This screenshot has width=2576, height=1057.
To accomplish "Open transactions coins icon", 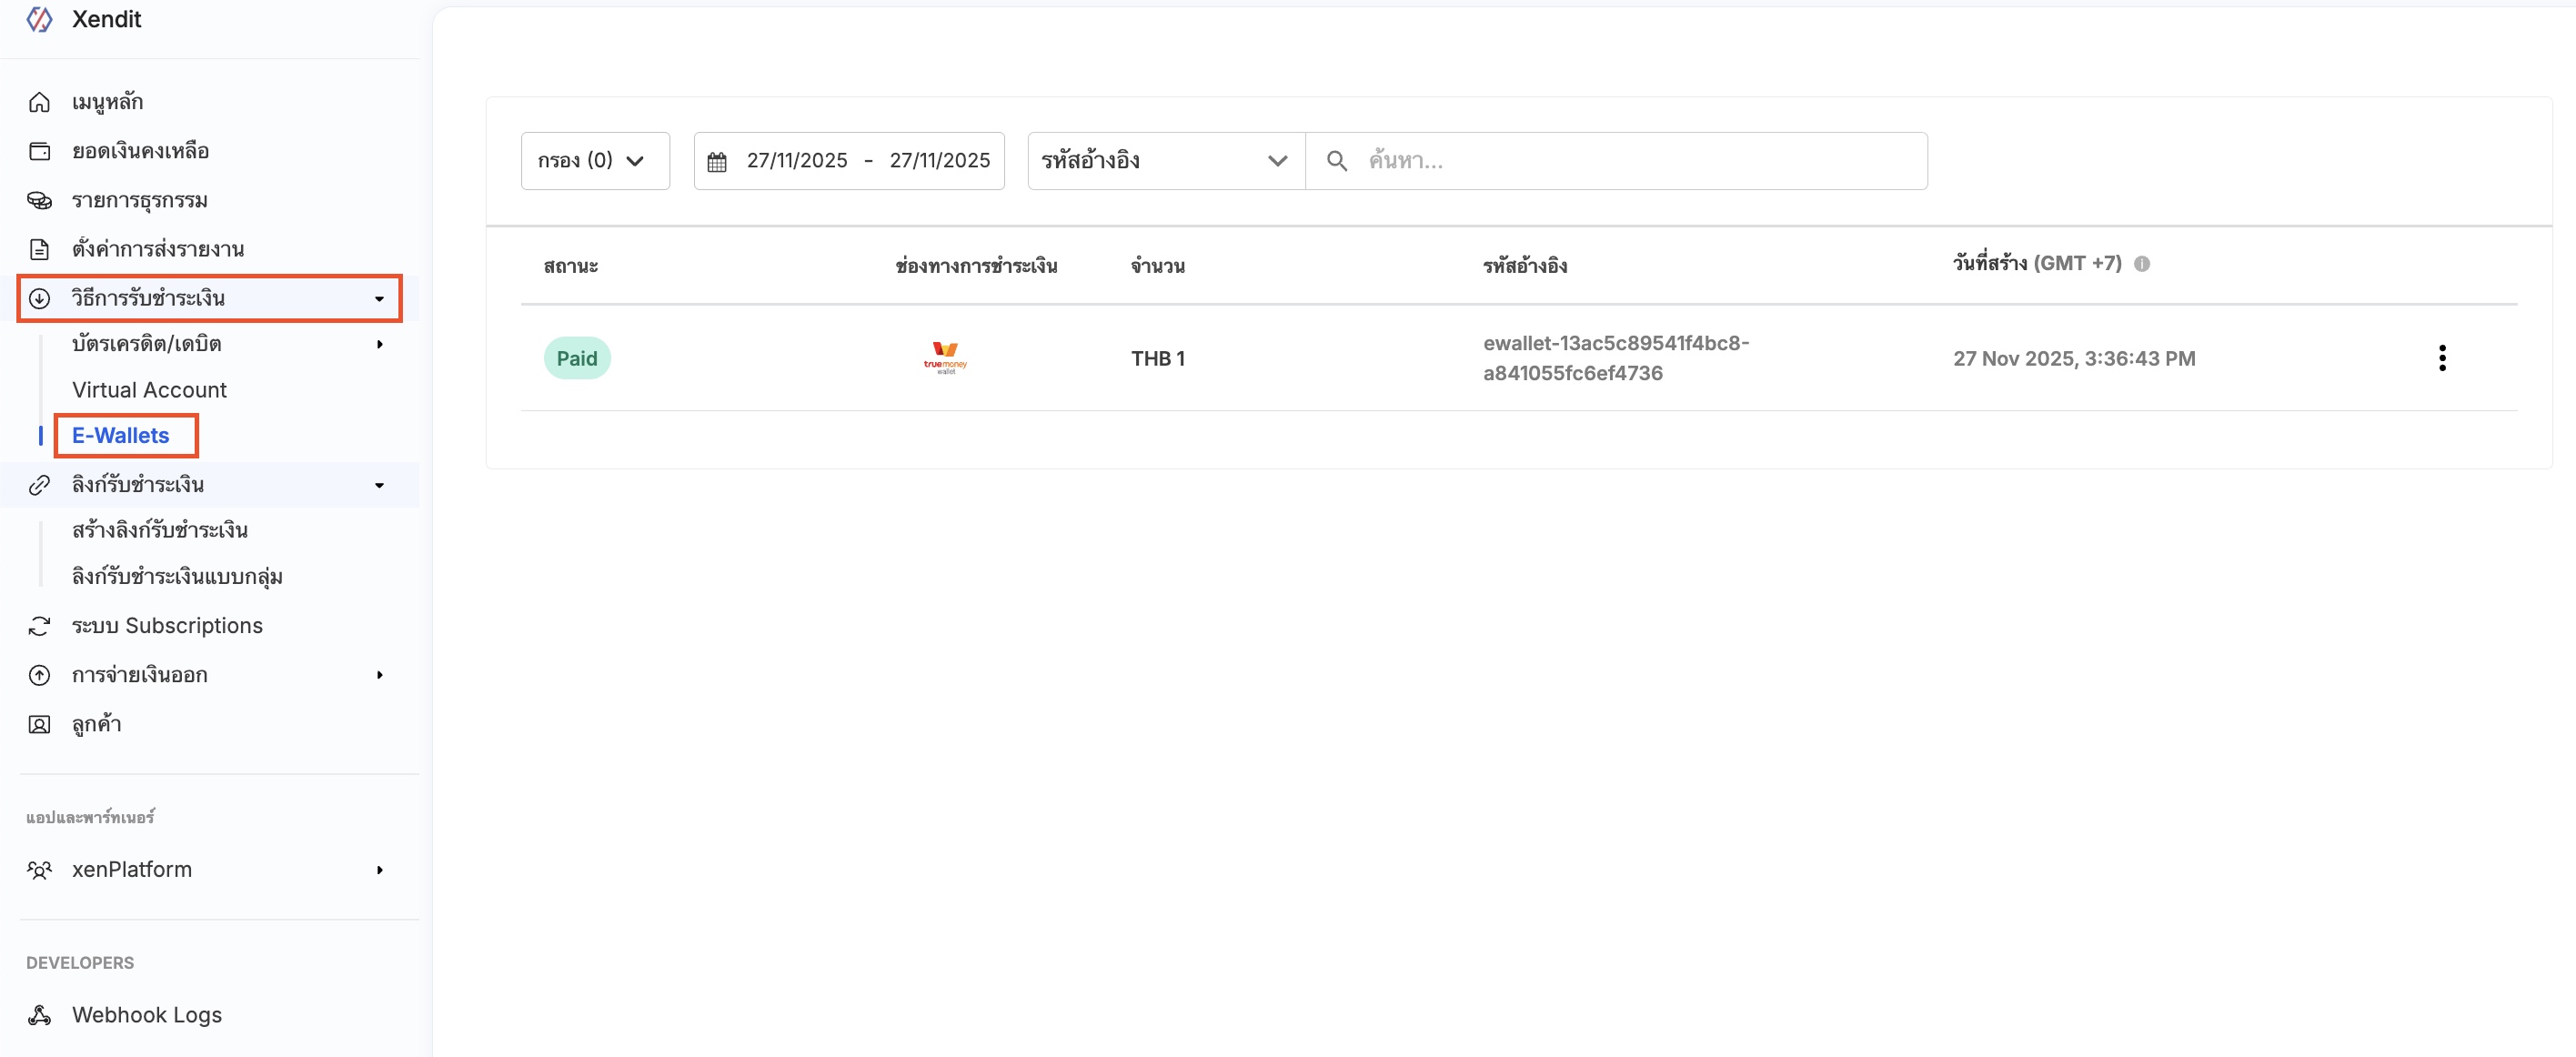I will 39,200.
